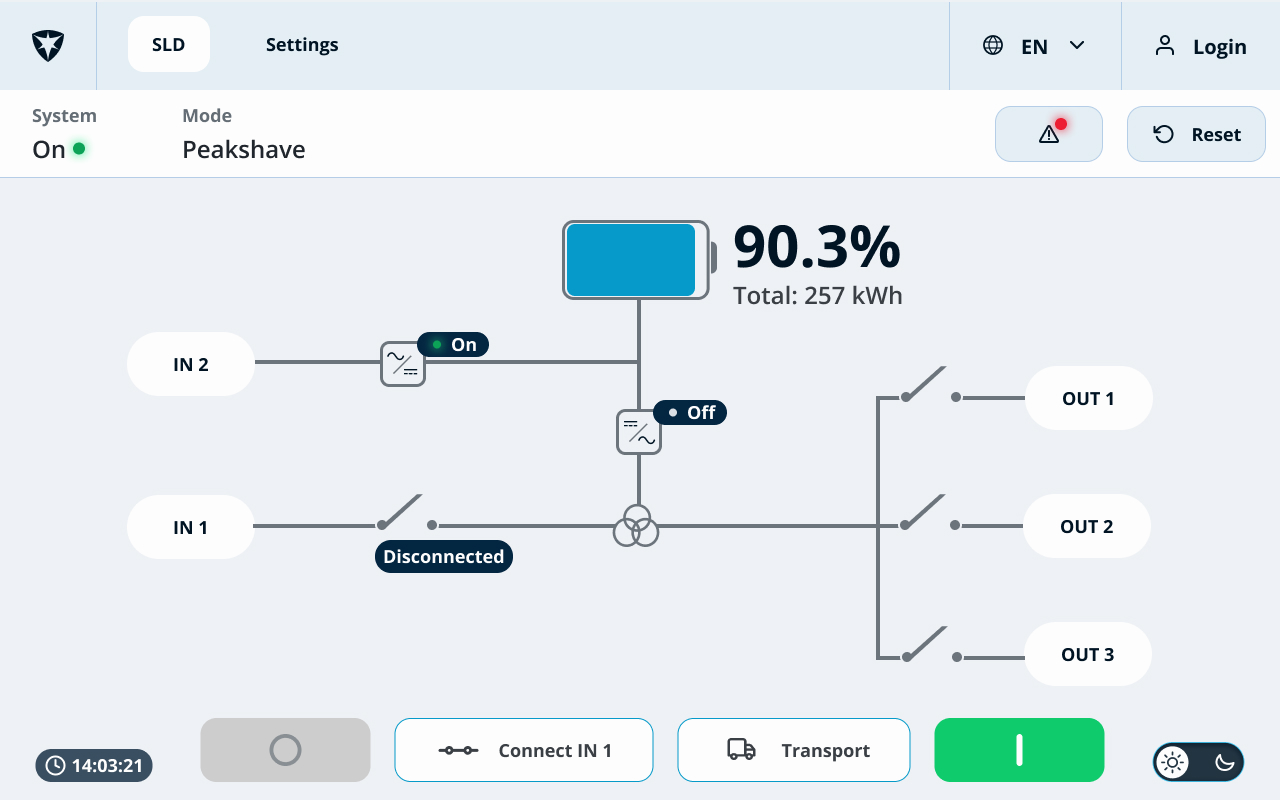This screenshot has height=800, width=1280.
Task: Click the Connect IN 1 button
Action: [x=524, y=750]
